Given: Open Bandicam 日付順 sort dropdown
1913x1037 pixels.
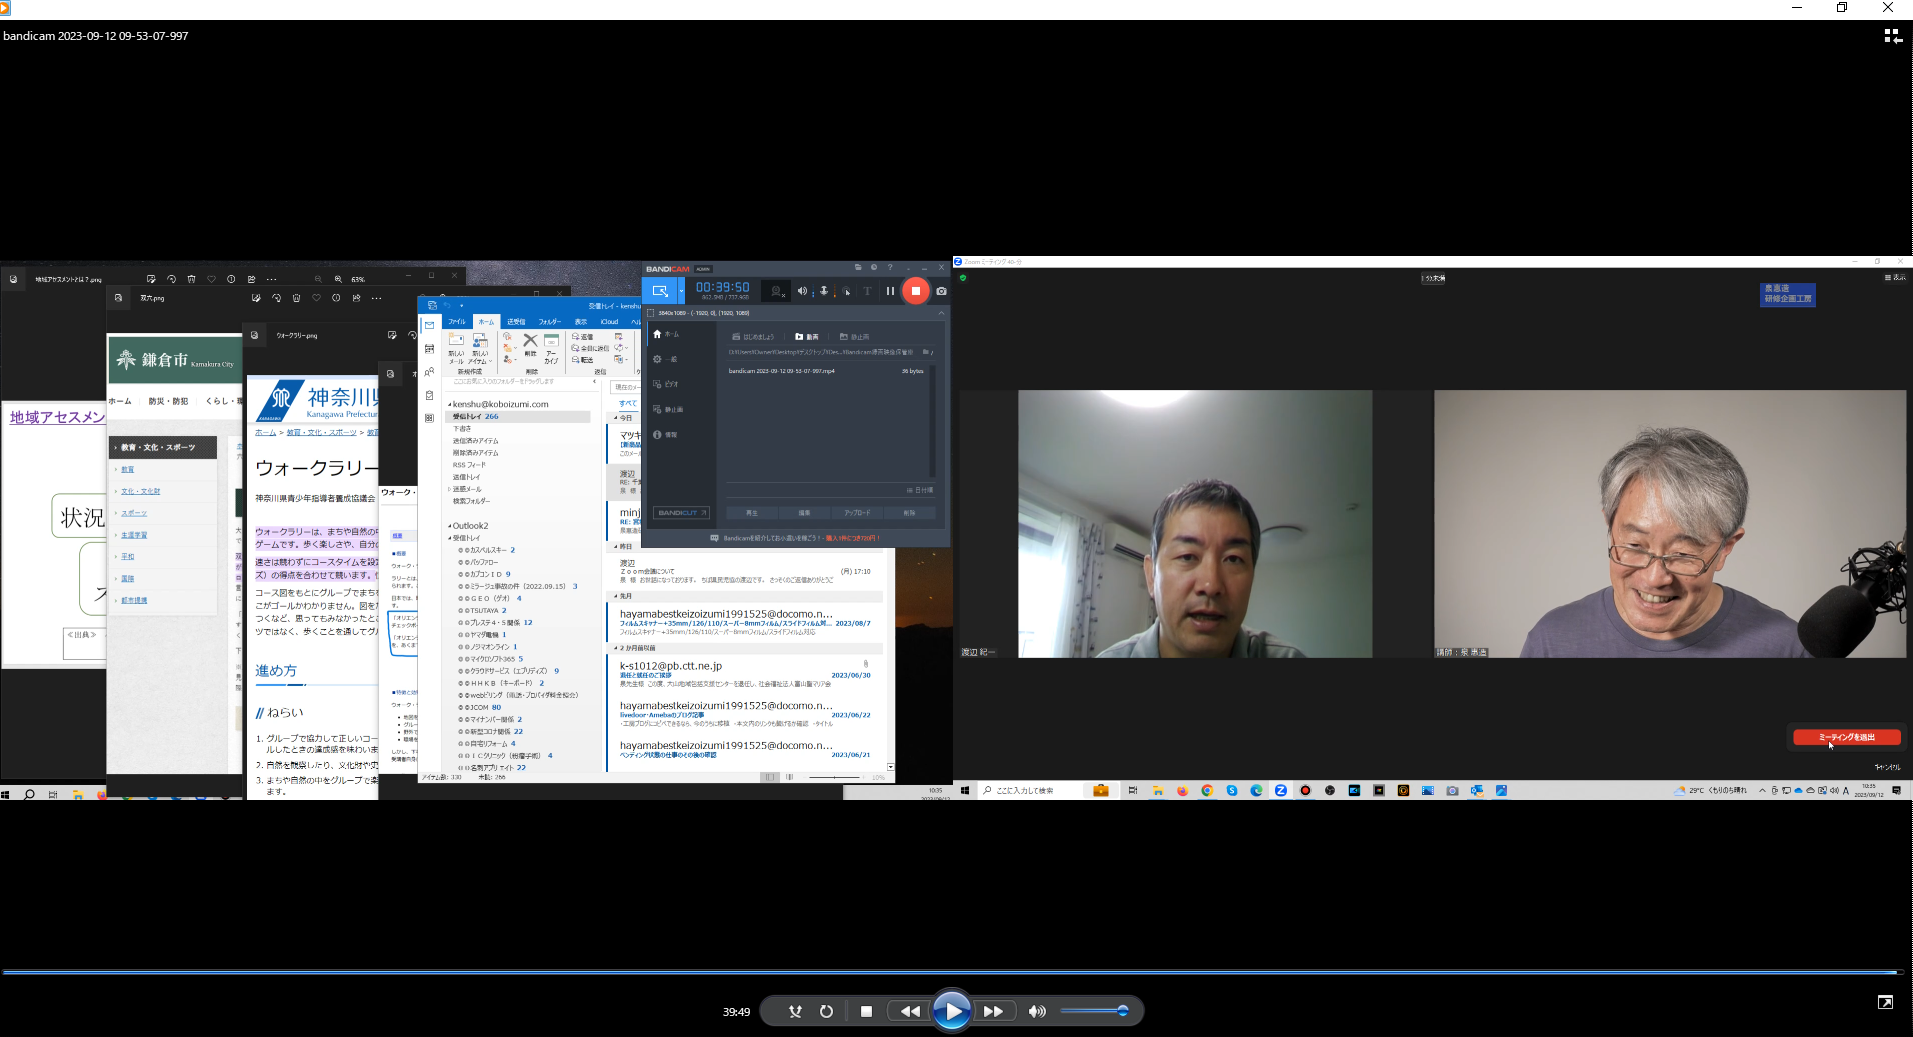Looking at the screenshot, I should 919,490.
